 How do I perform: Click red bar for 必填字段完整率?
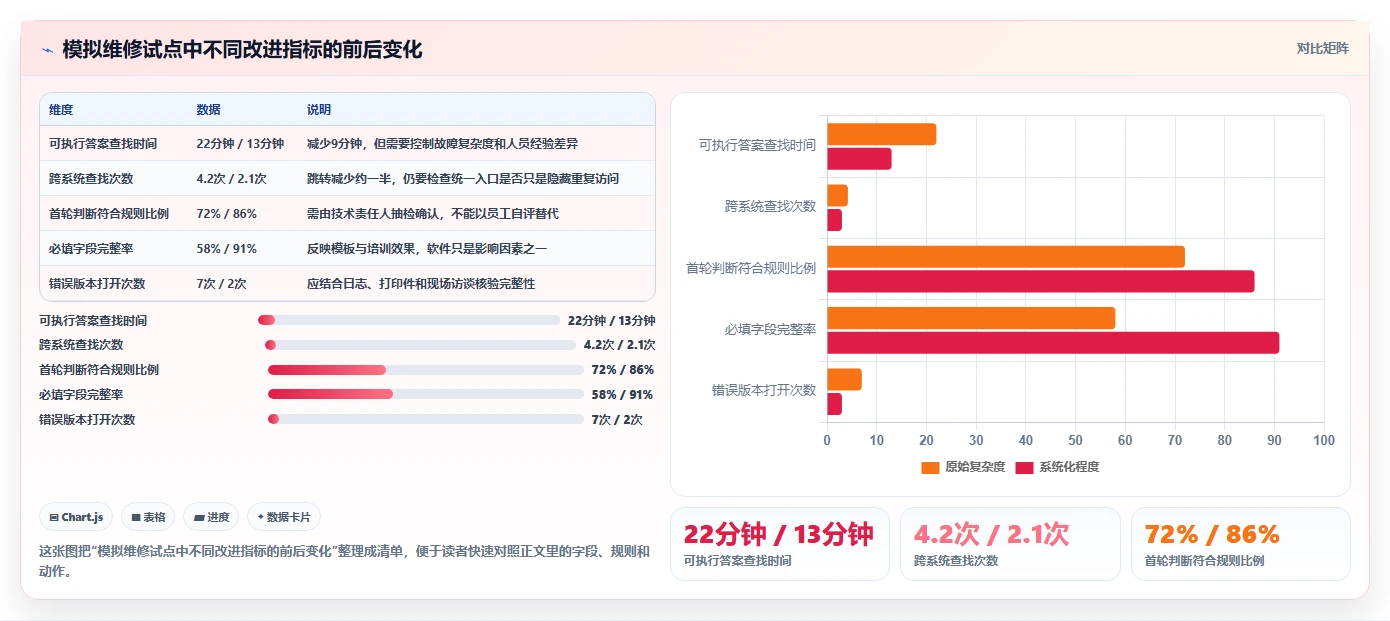point(1053,343)
